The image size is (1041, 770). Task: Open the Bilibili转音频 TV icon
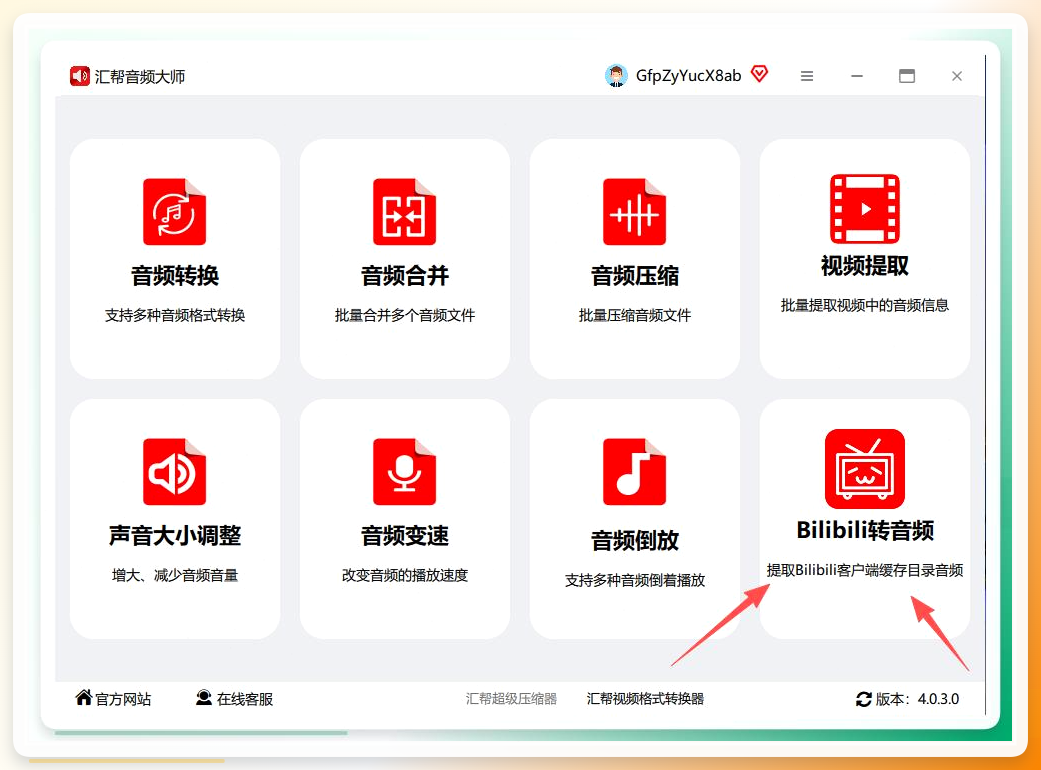point(864,469)
